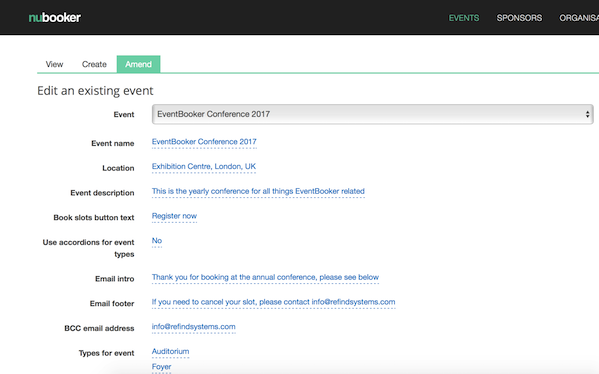Edit the event description text
599x374 pixels.
258,191
